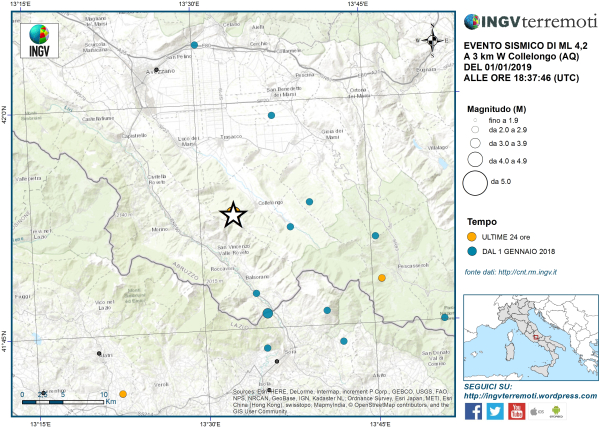Click the orange dot near Pescasseroli

click(x=382, y=278)
